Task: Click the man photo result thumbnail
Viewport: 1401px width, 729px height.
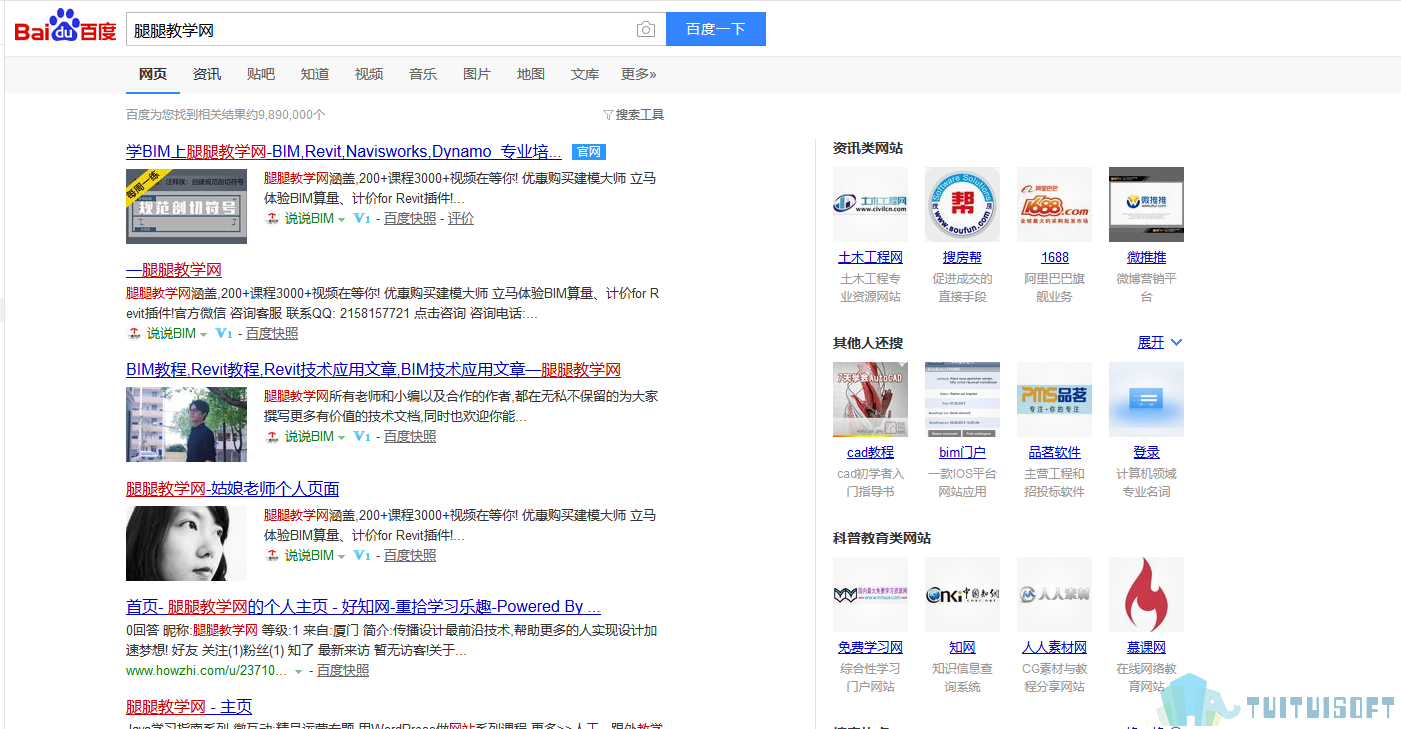Action: 186,425
